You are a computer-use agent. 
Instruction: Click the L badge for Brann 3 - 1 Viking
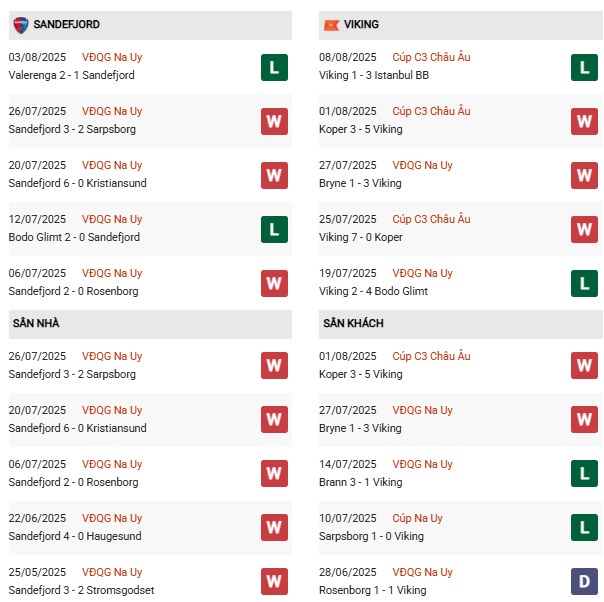(x=584, y=474)
